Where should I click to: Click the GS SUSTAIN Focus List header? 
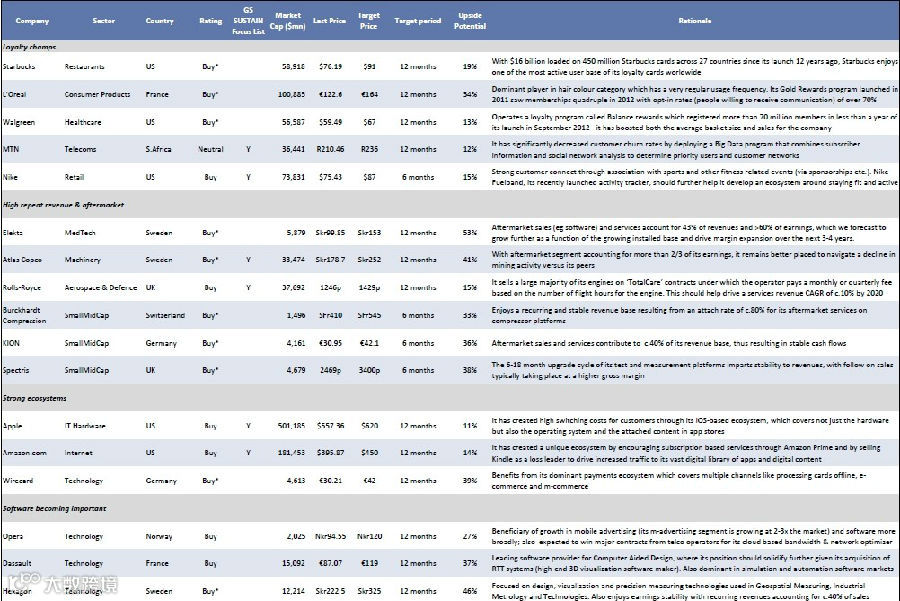tap(248, 21)
